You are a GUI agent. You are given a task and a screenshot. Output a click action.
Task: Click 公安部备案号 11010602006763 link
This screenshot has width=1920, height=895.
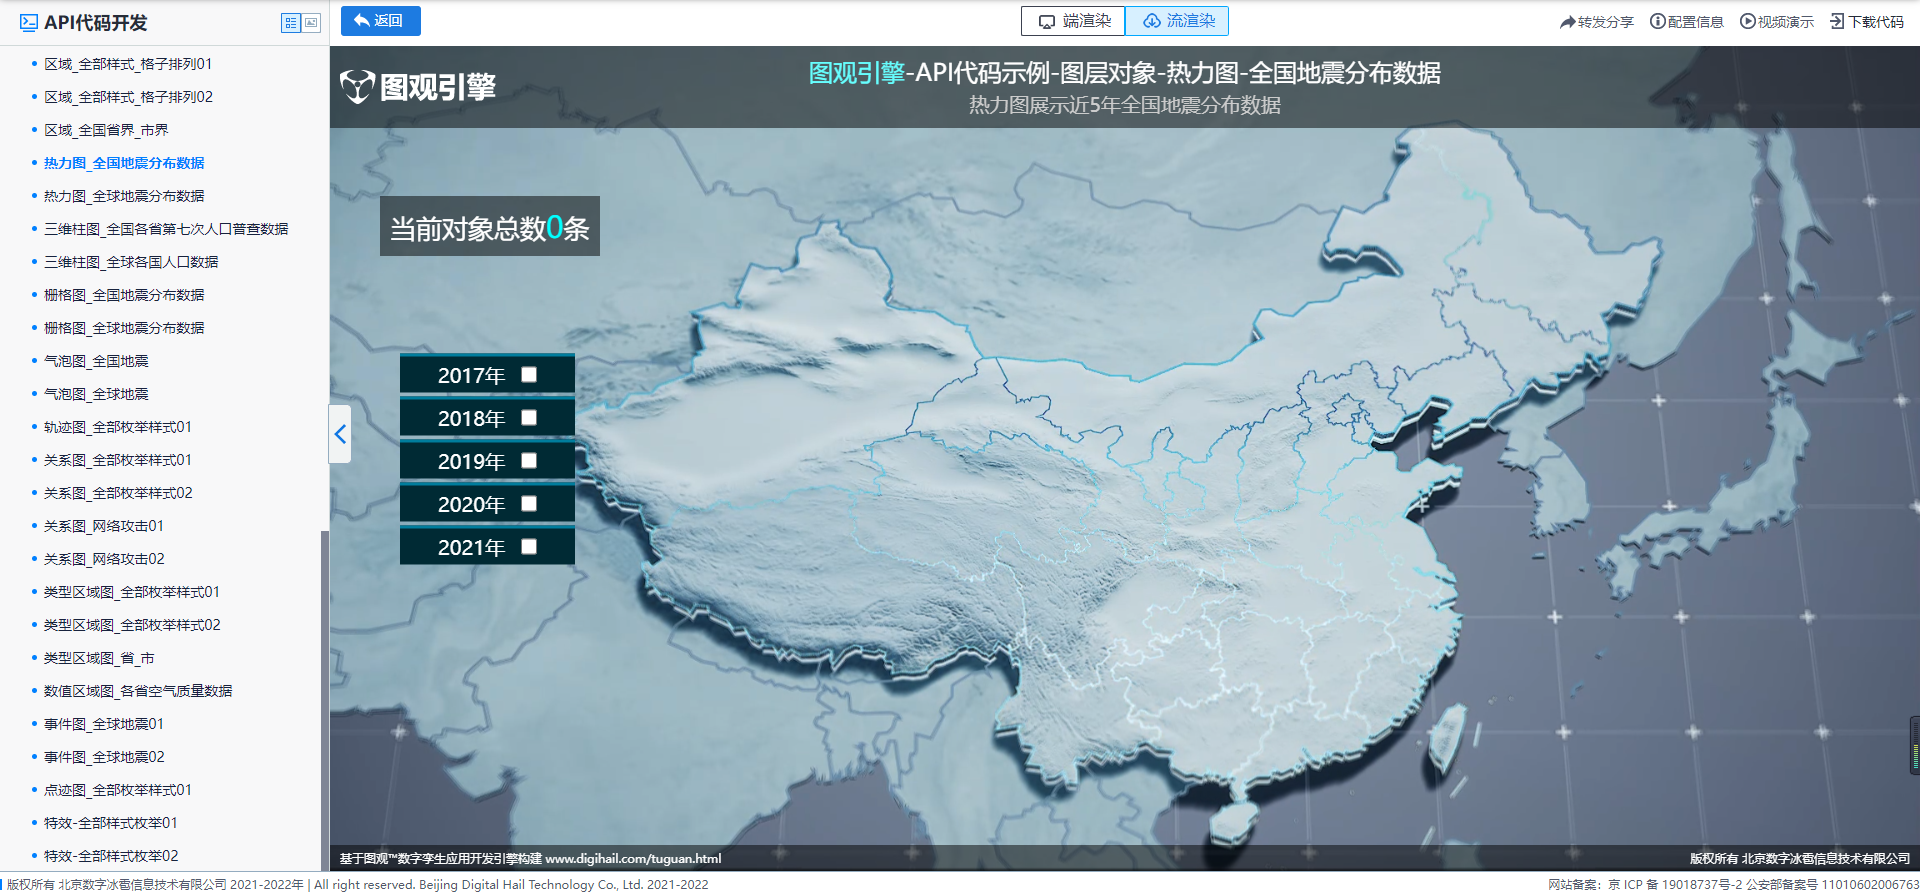[x=1833, y=885]
